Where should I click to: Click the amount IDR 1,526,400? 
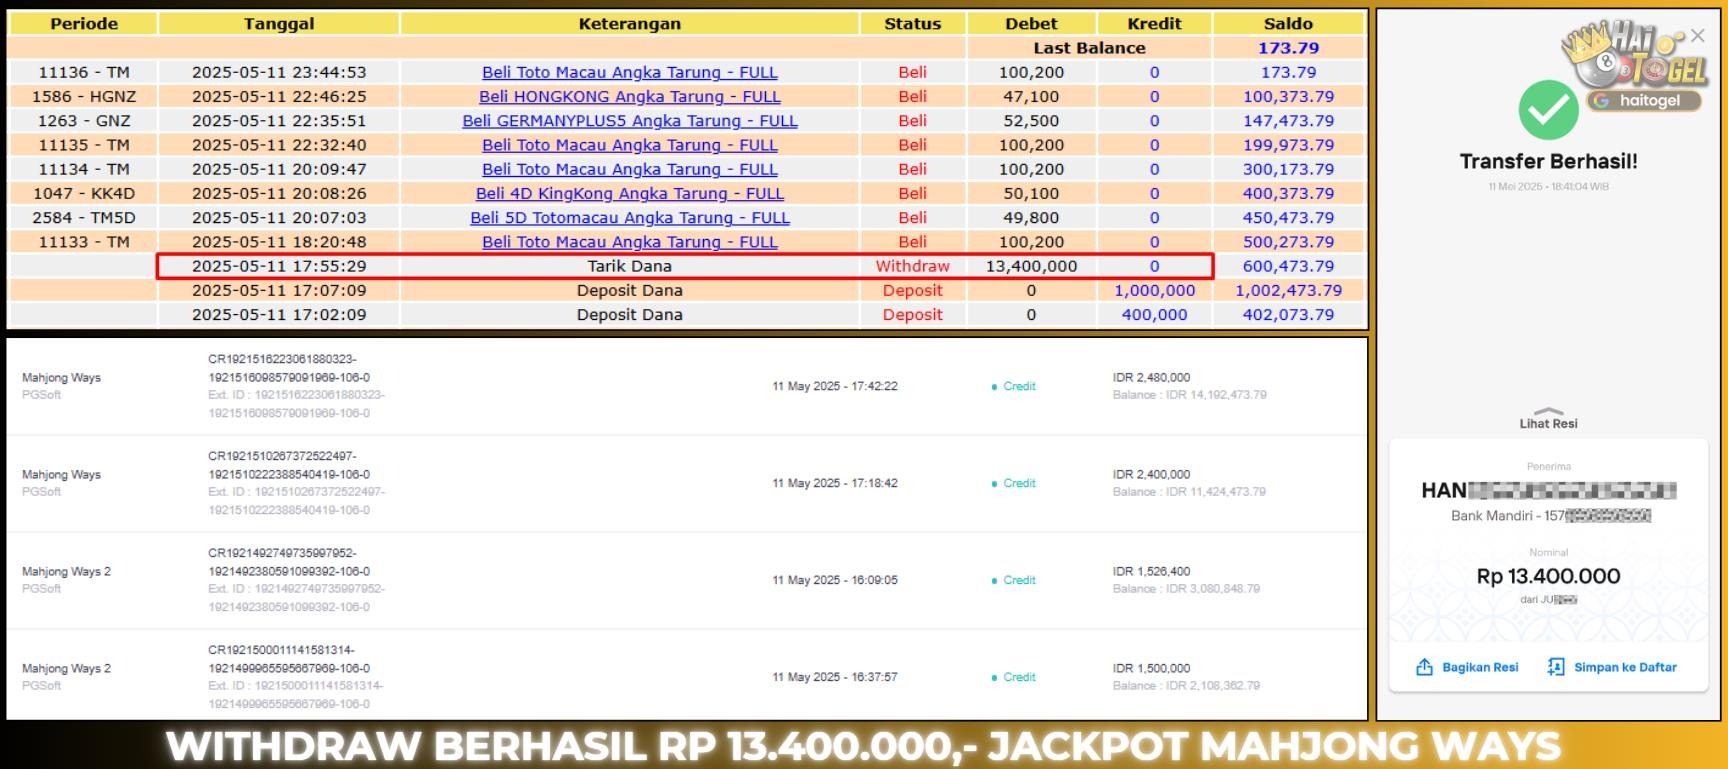coord(1151,571)
